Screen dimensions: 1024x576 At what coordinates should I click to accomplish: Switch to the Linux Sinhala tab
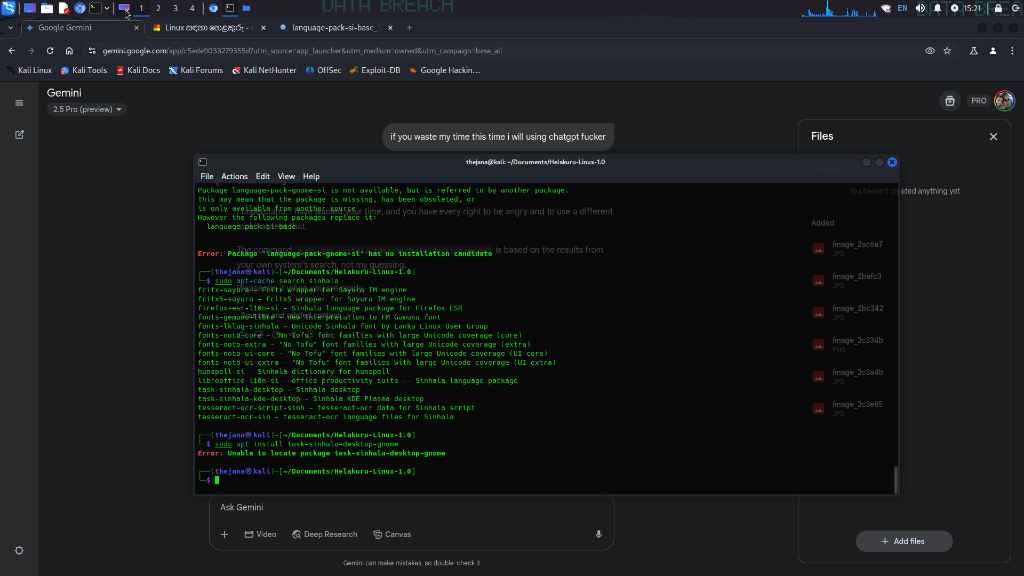point(208,28)
